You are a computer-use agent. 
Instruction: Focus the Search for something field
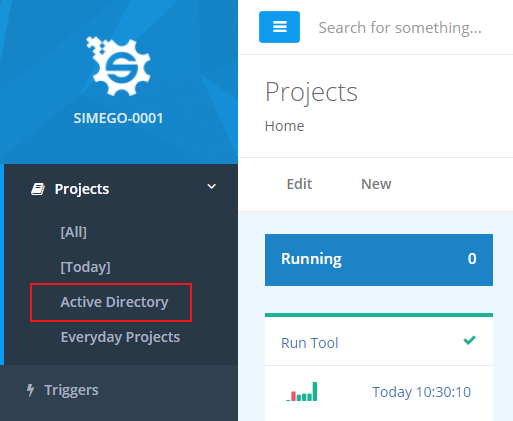(x=400, y=27)
